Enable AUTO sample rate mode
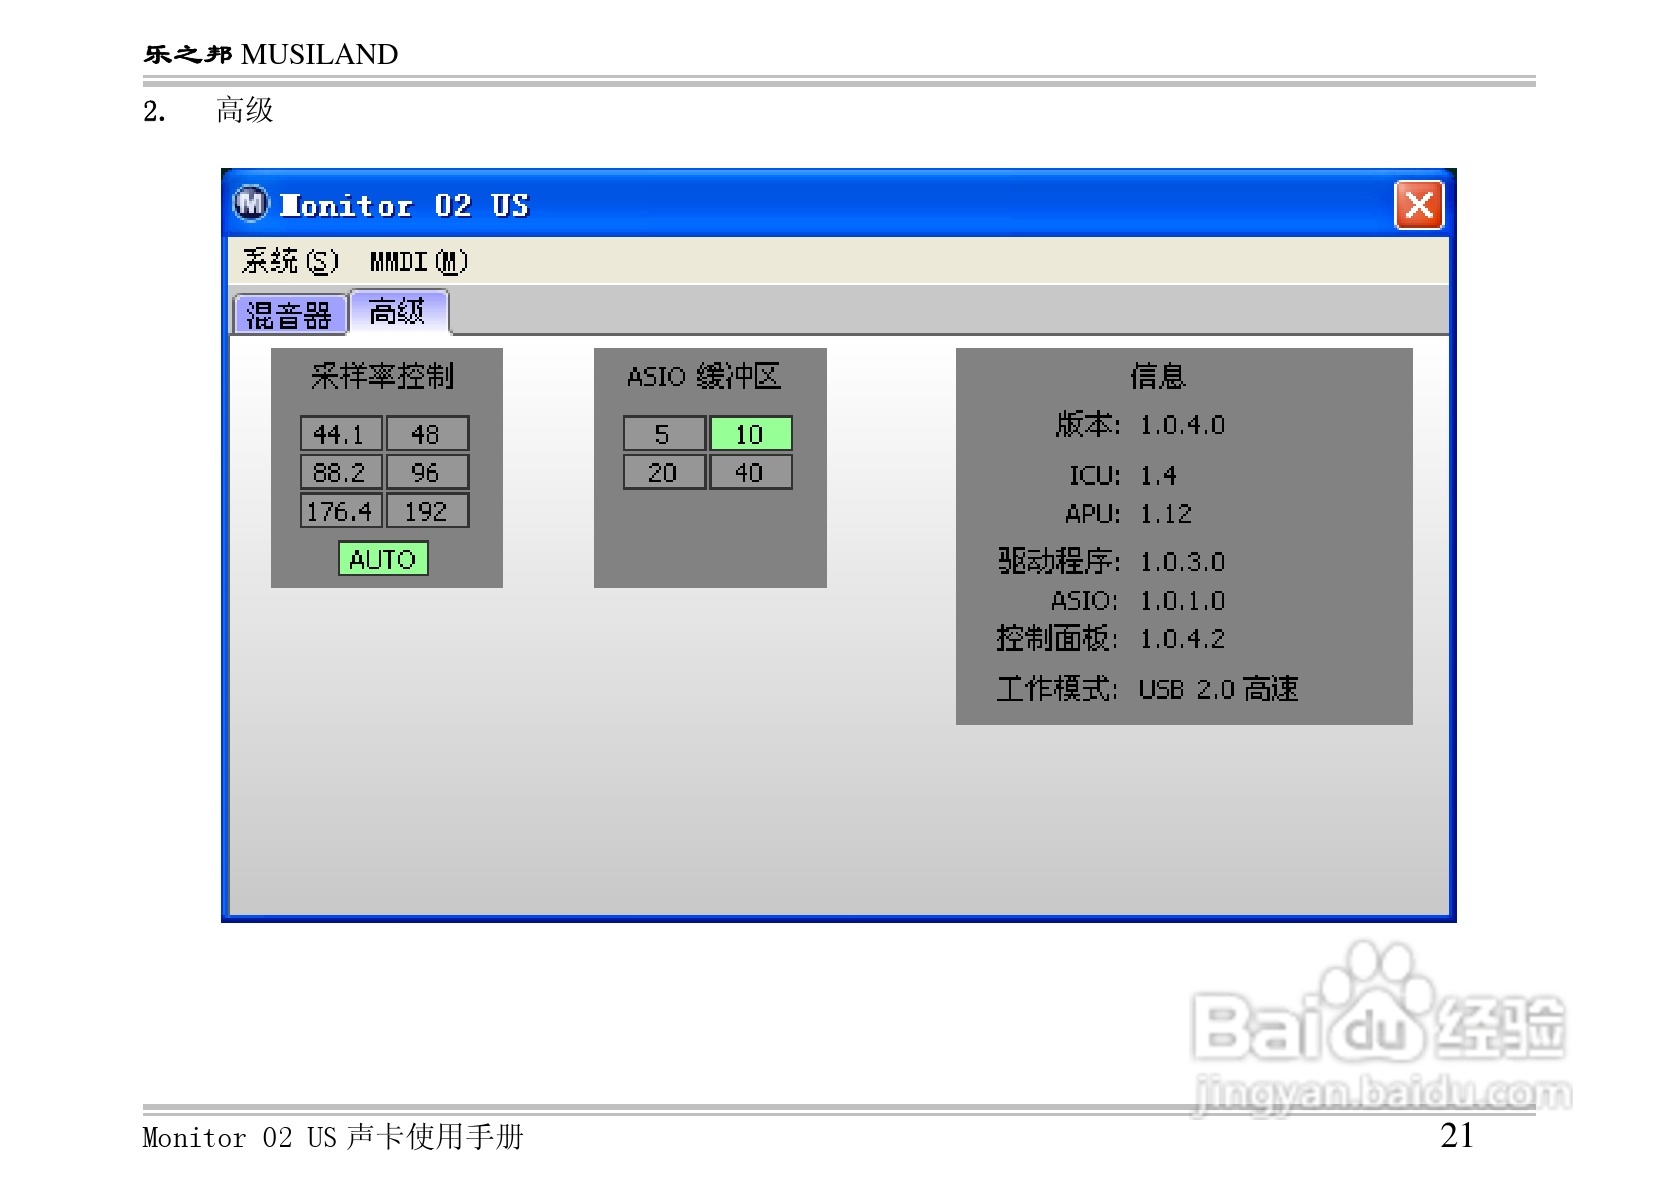 coord(384,559)
